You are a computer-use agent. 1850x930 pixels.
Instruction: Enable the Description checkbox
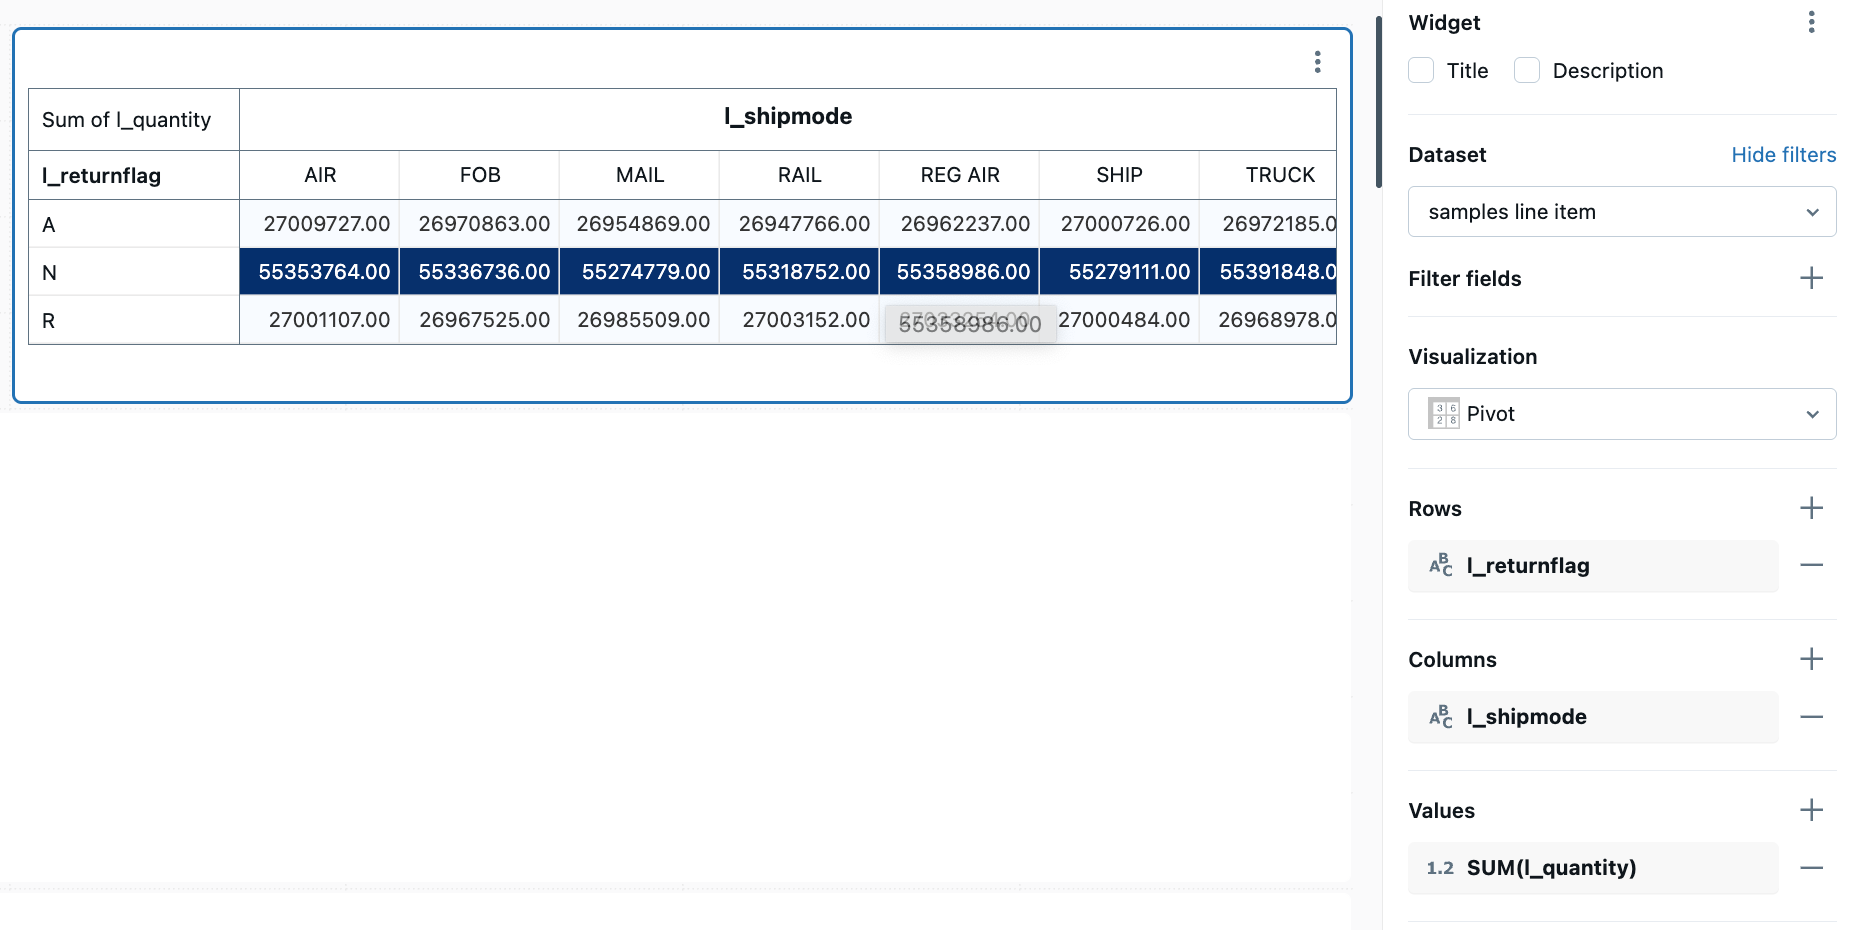1526,70
